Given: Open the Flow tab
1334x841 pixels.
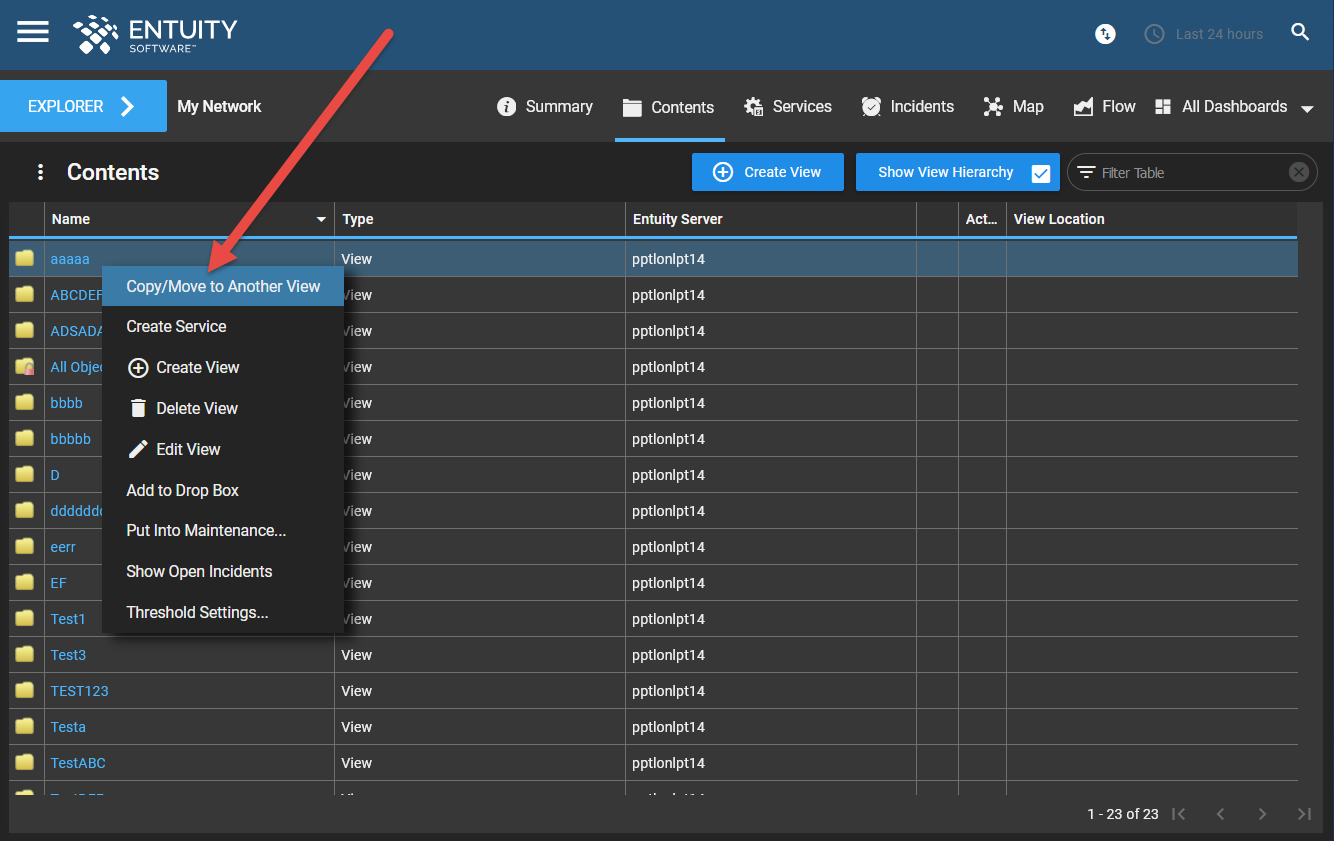Looking at the screenshot, I should coord(1105,107).
